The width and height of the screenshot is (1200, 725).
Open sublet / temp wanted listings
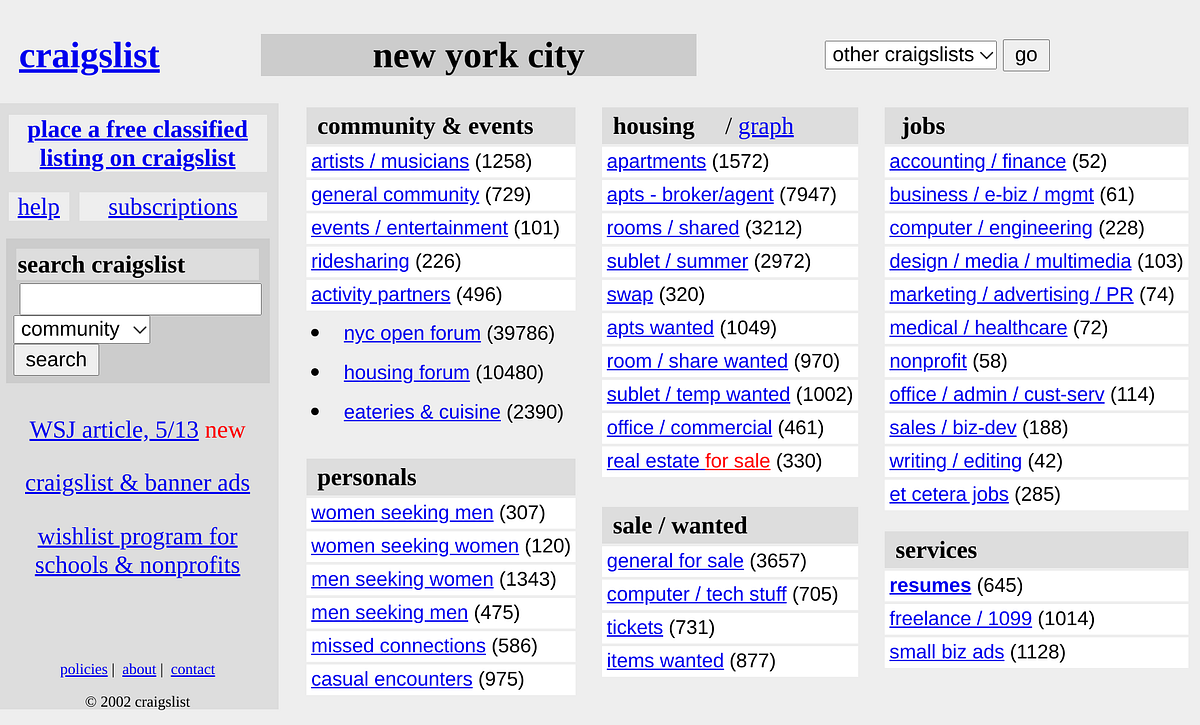pyautogui.click(x=698, y=394)
